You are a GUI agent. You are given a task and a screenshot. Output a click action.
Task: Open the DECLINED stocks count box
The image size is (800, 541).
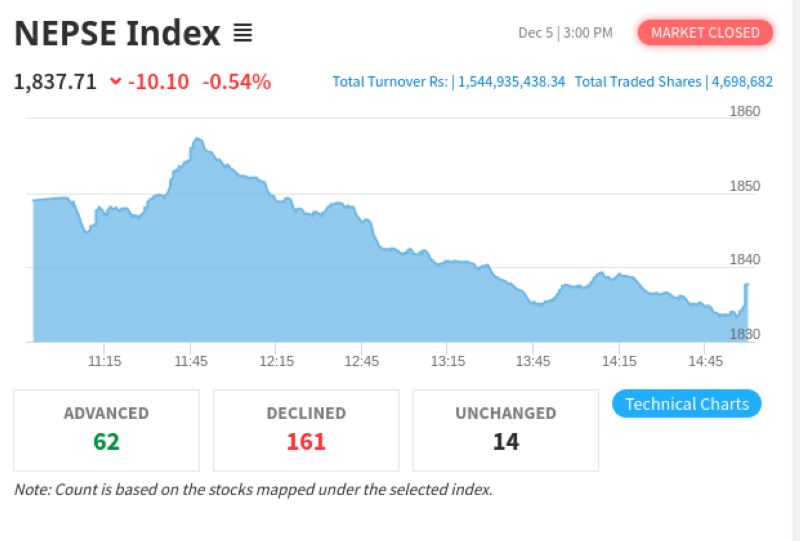coord(306,430)
